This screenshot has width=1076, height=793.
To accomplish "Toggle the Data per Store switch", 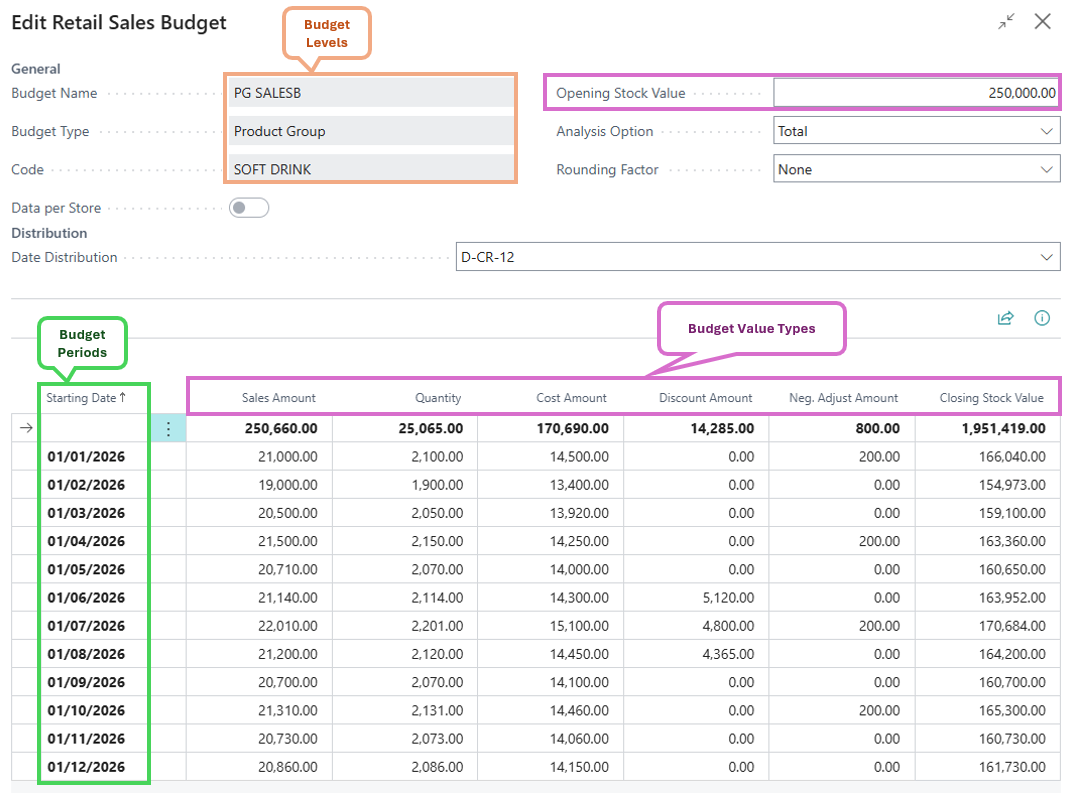I will click(249, 208).
